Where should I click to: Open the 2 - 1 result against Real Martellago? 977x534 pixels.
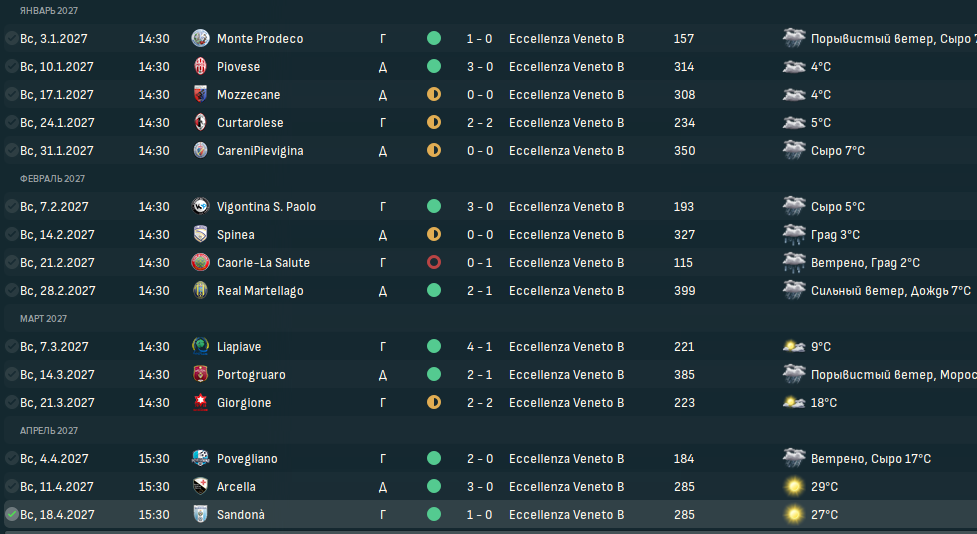(x=480, y=290)
